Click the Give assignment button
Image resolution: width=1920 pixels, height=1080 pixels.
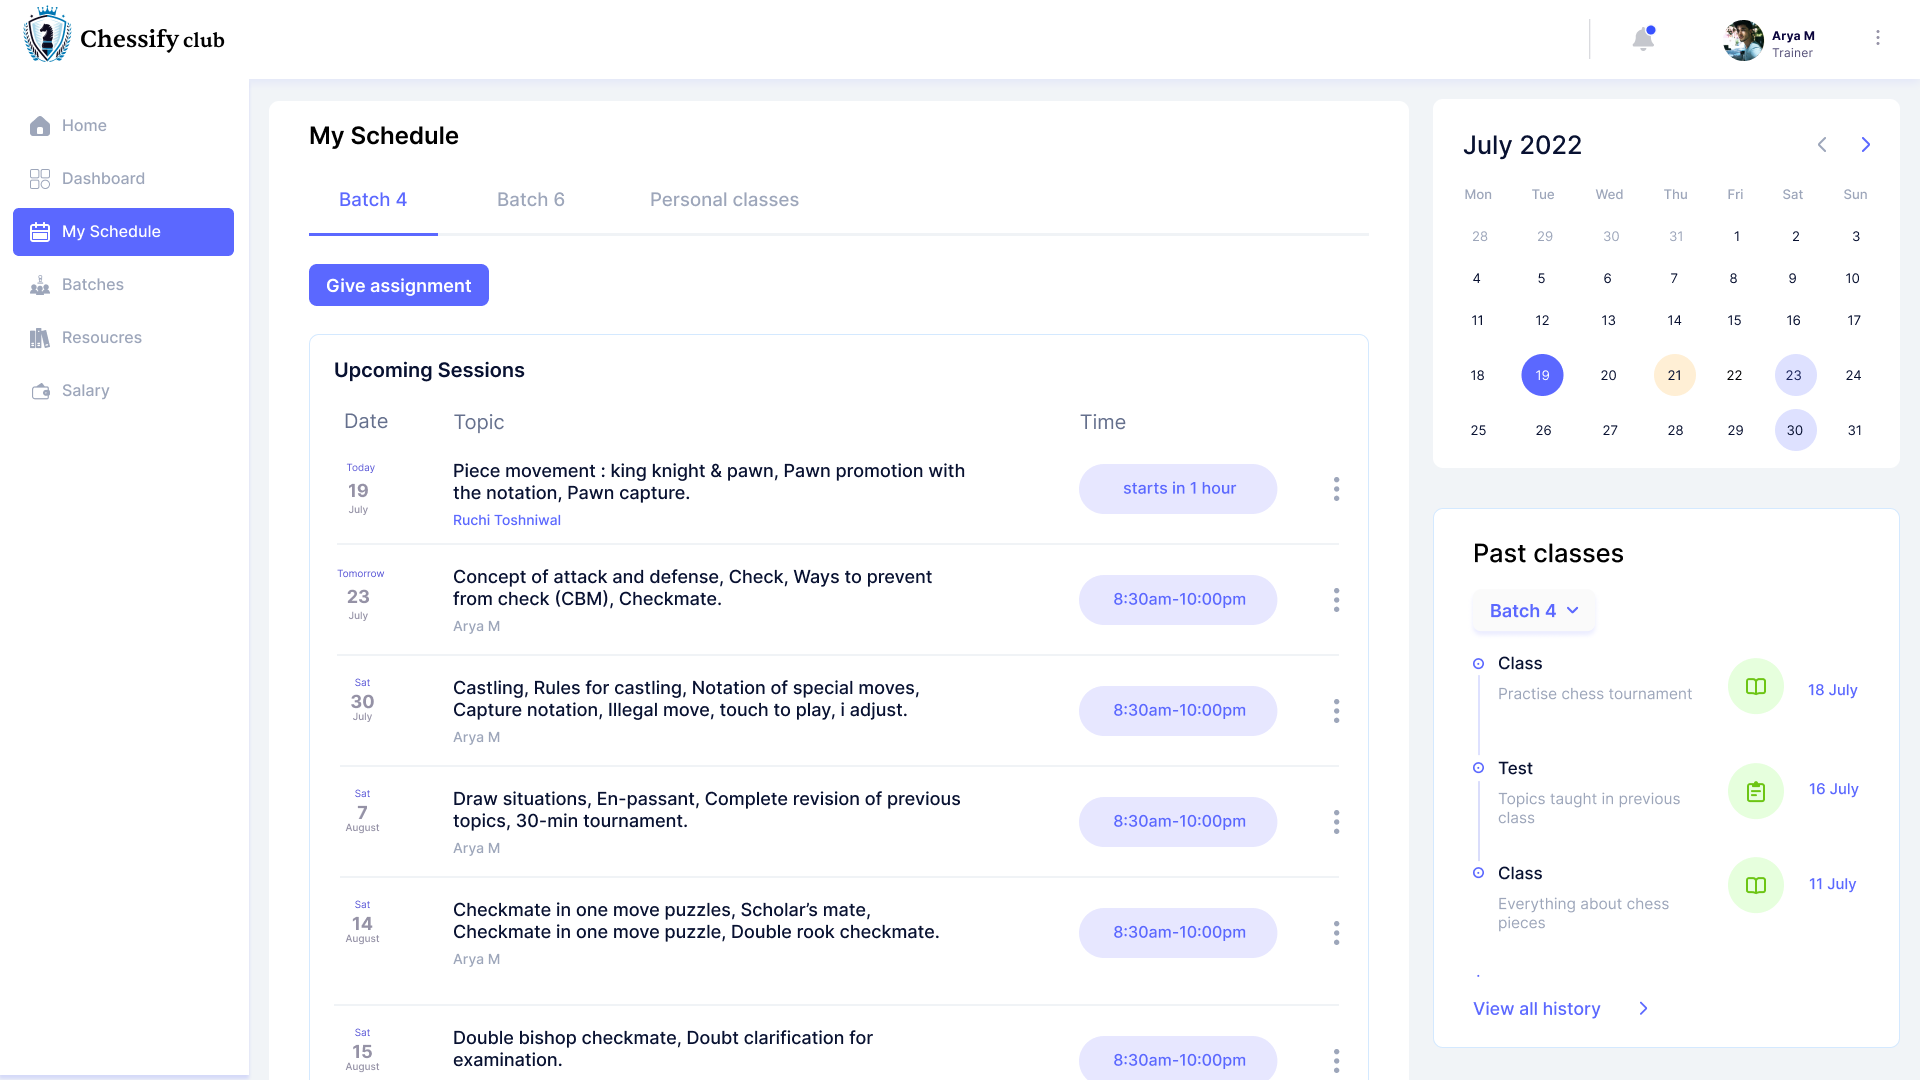pyautogui.click(x=398, y=286)
